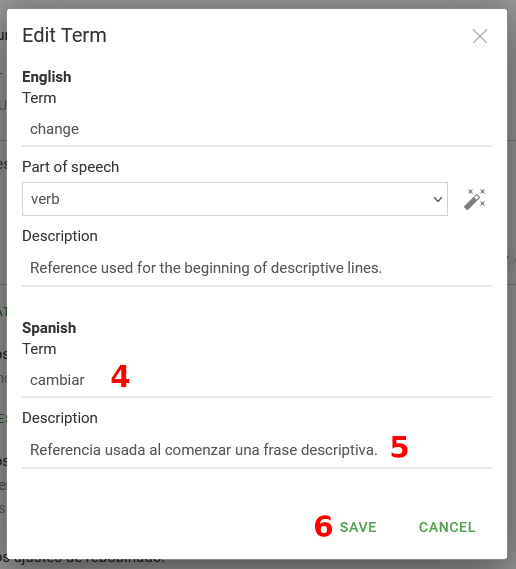The height and width of the screenshot is (569, 516).
Task: Click the 'Term' label under English
Action: [39, 98]
